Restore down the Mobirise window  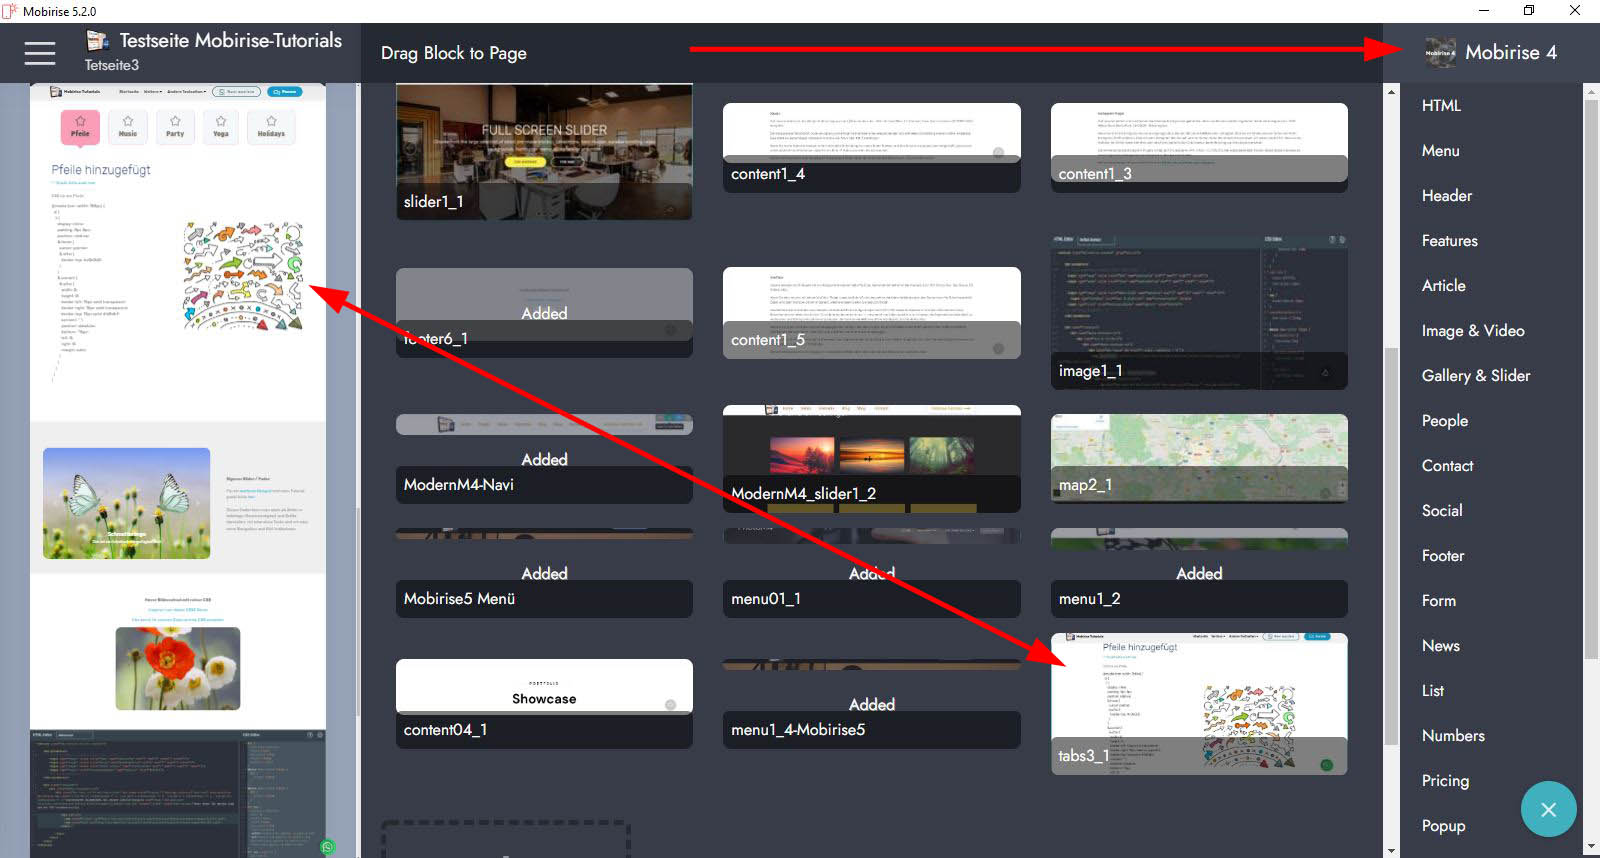point(1529,11)
